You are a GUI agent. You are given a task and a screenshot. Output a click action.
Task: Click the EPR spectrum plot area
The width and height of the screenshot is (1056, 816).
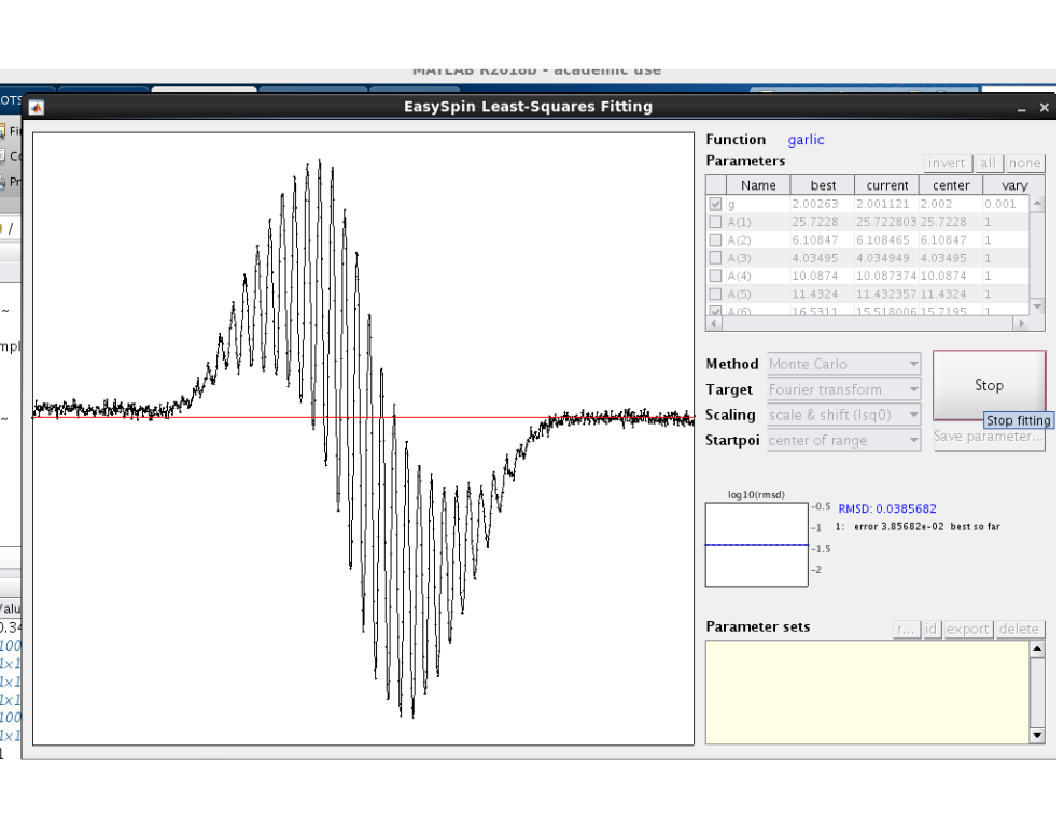click(364, 438)
